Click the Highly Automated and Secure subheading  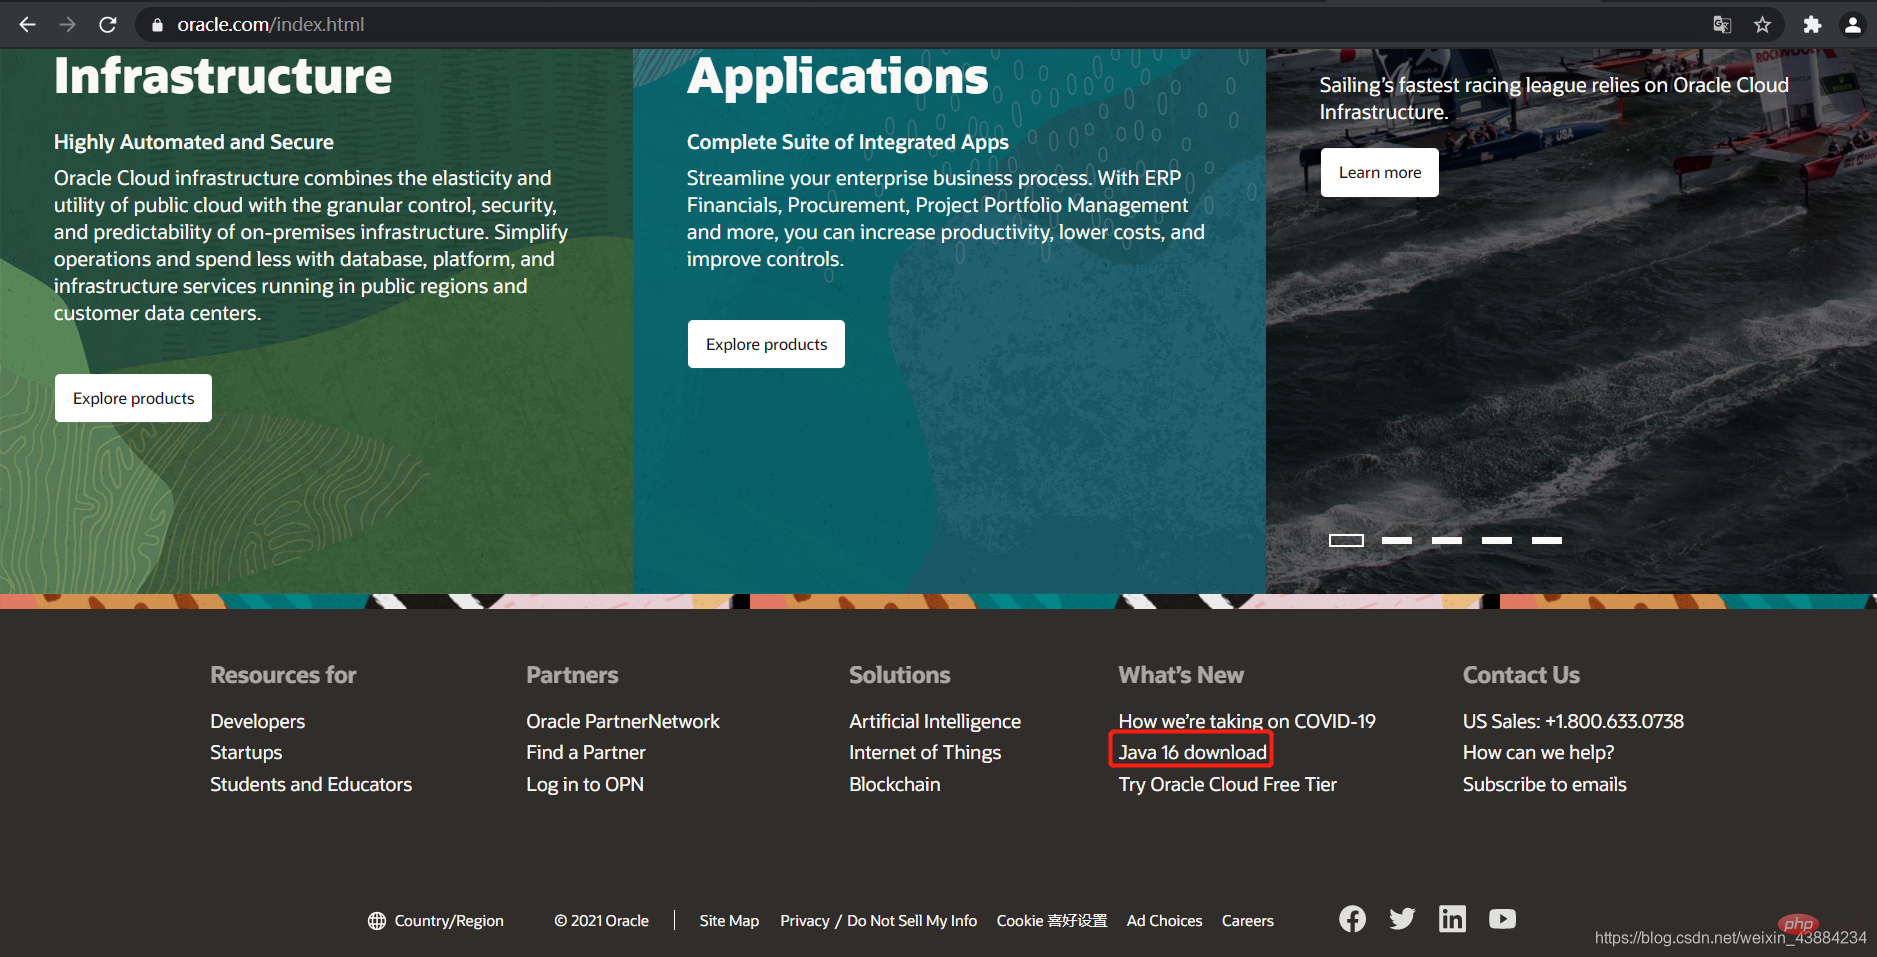(x=194, y=142)
